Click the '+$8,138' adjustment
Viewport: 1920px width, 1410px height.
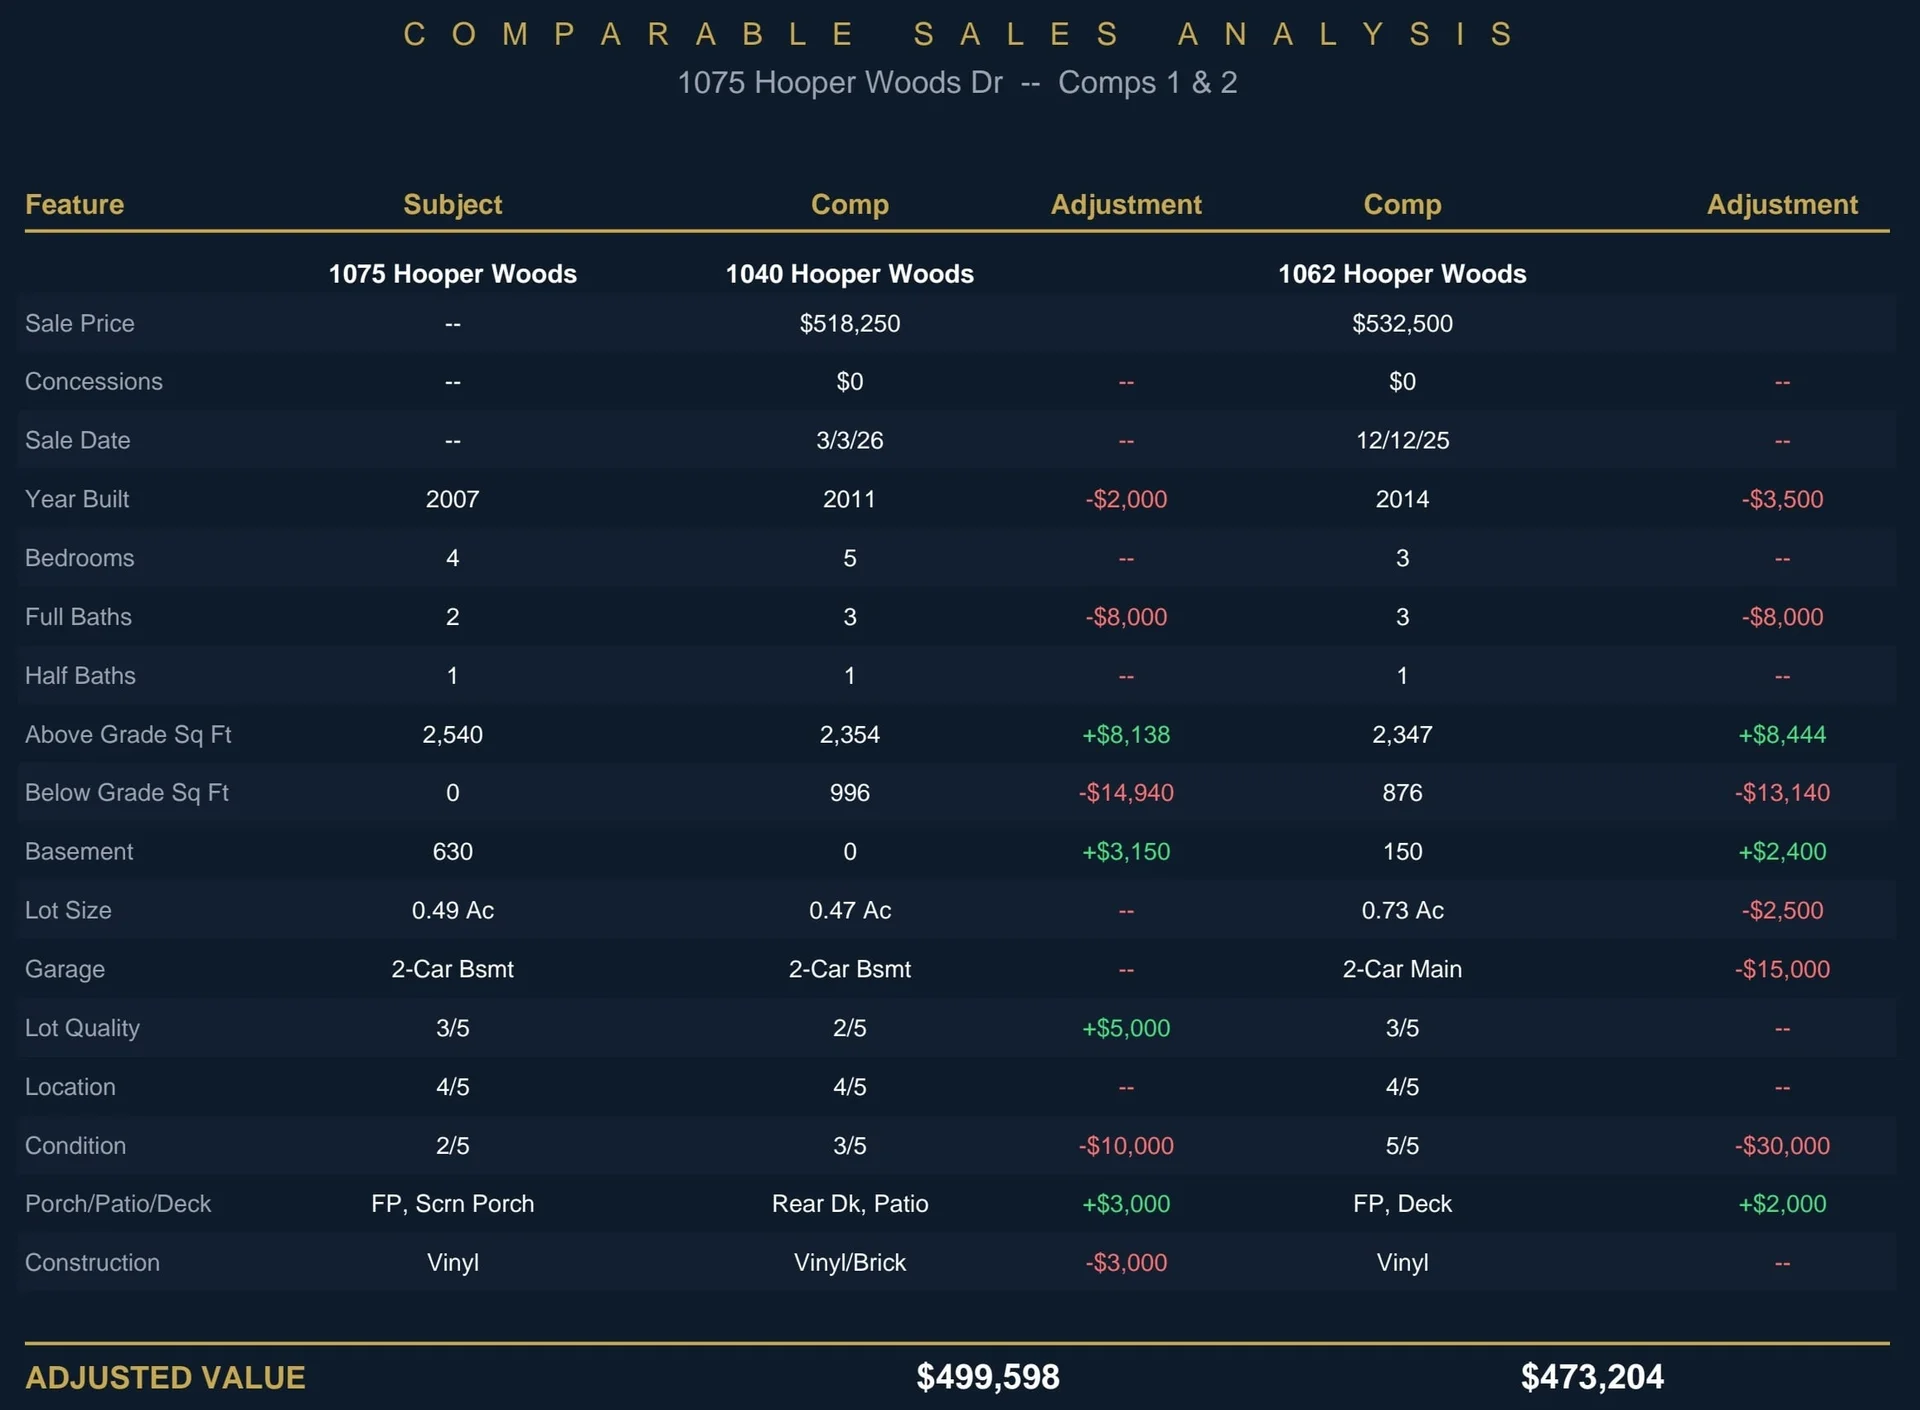coord(1126,734)
